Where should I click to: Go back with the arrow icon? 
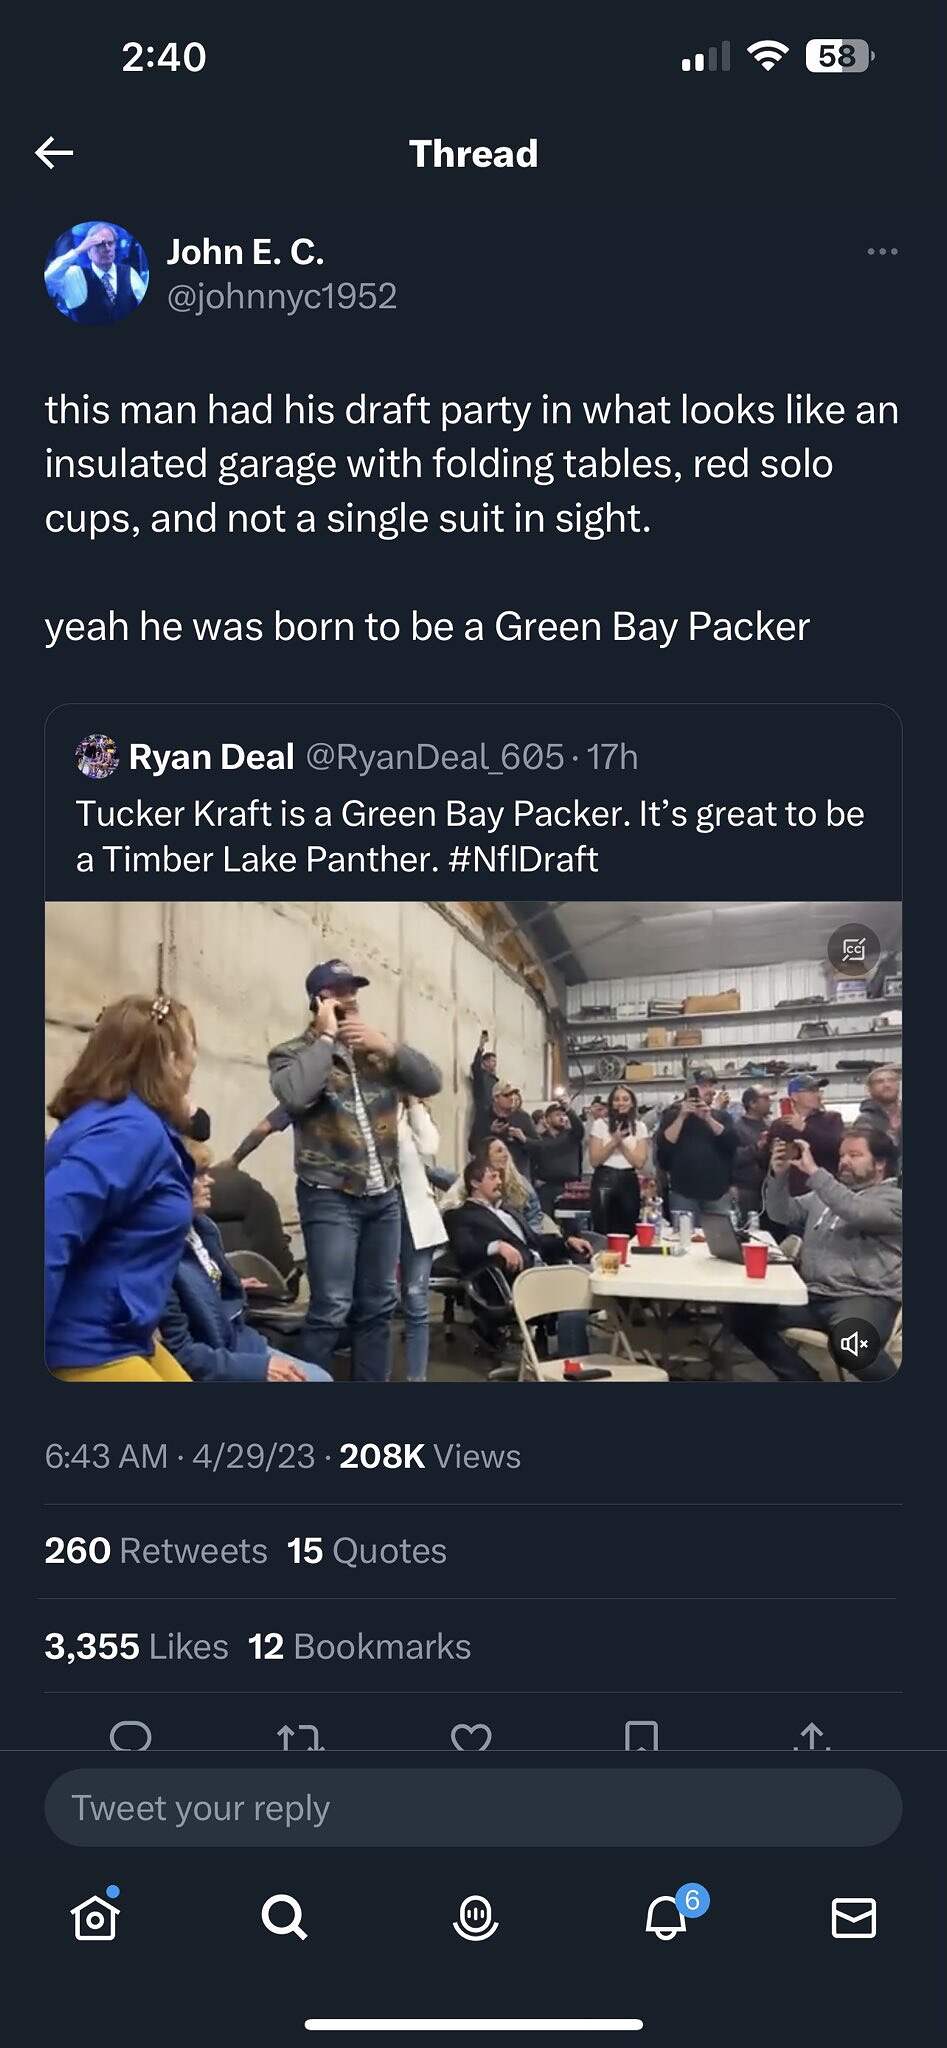coord(55,153)
